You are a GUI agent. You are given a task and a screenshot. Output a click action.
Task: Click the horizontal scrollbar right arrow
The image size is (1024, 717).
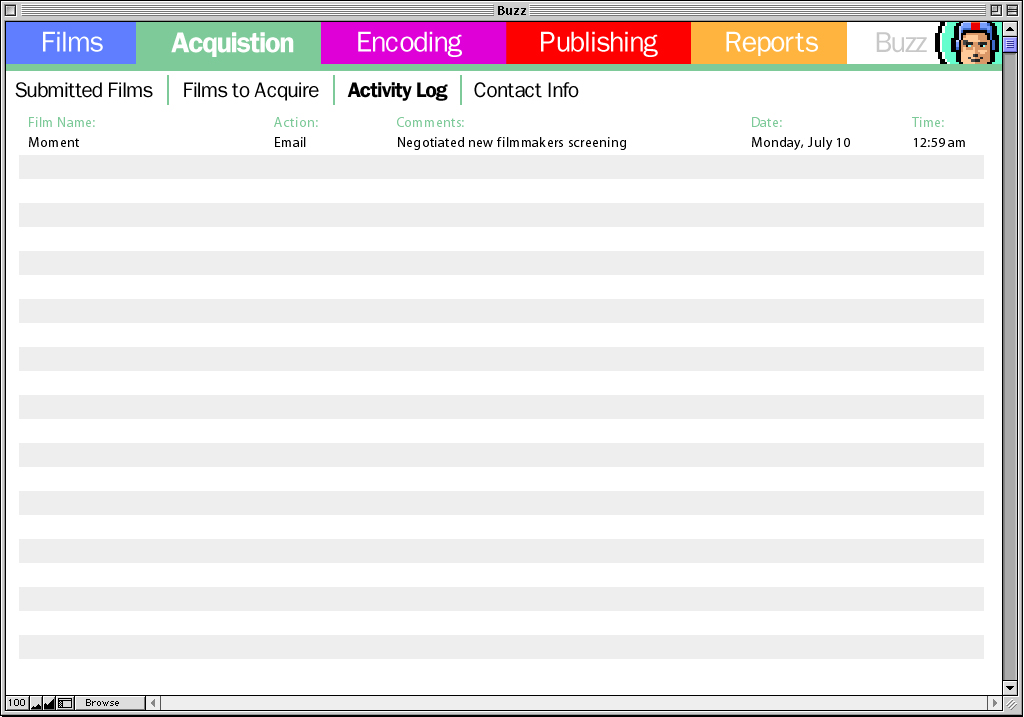pyautogui.click(x=995, y=703)
